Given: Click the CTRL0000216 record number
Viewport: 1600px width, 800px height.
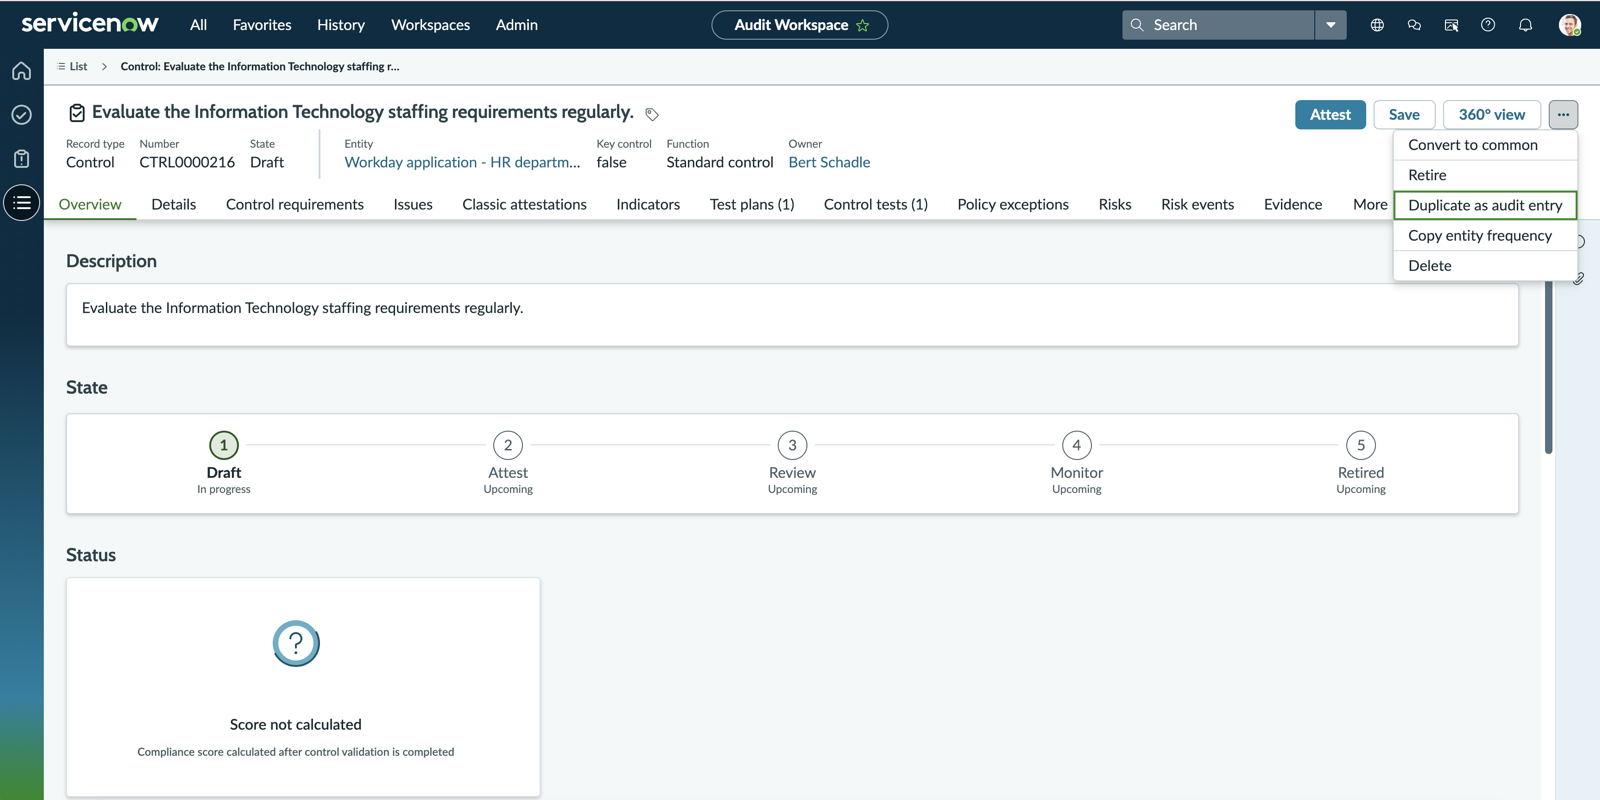Looking at the screenshot, I should coord(187,162).
